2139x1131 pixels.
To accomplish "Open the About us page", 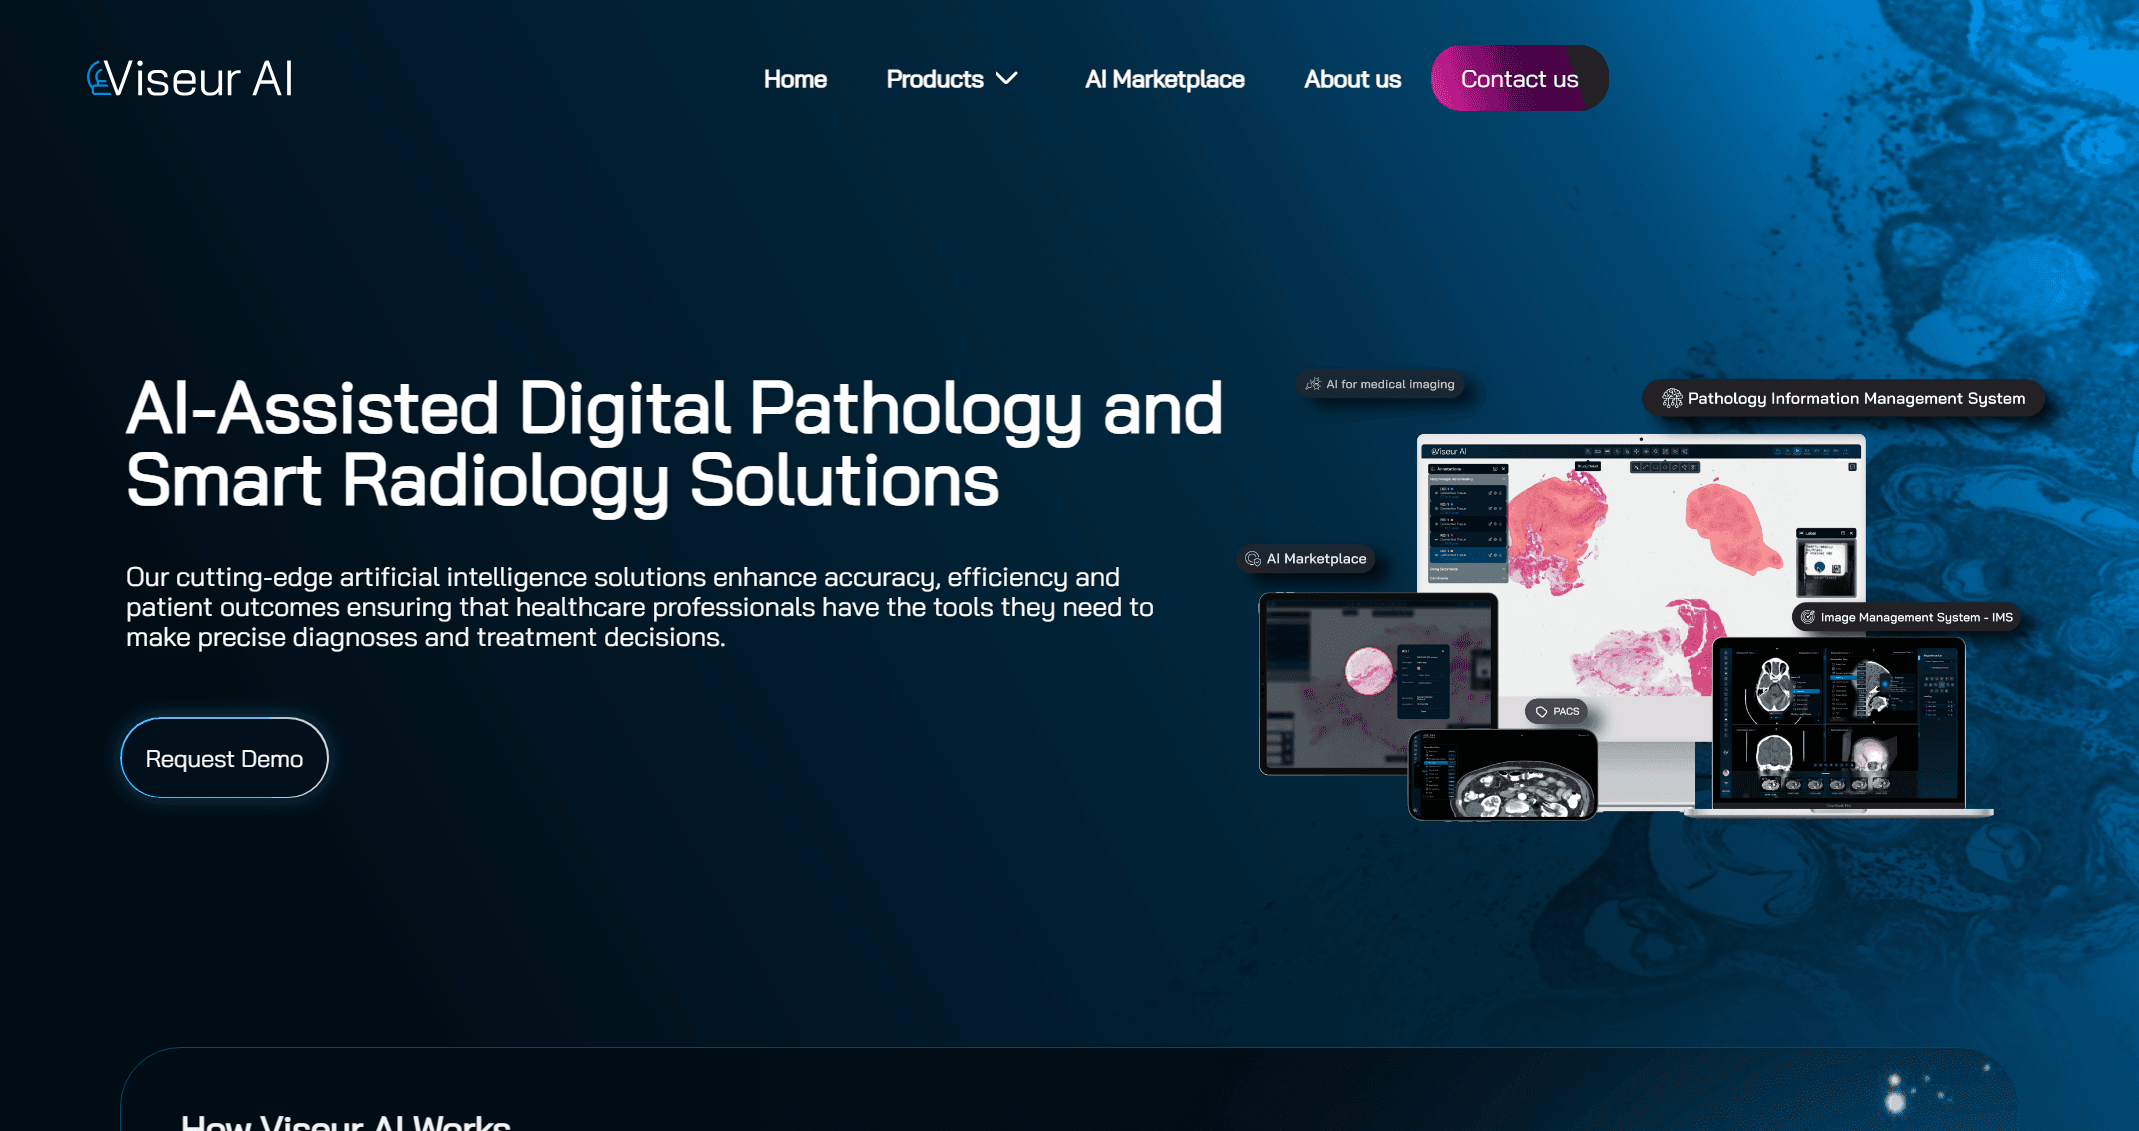I will pyautogui.click(x=1352, y=79).
